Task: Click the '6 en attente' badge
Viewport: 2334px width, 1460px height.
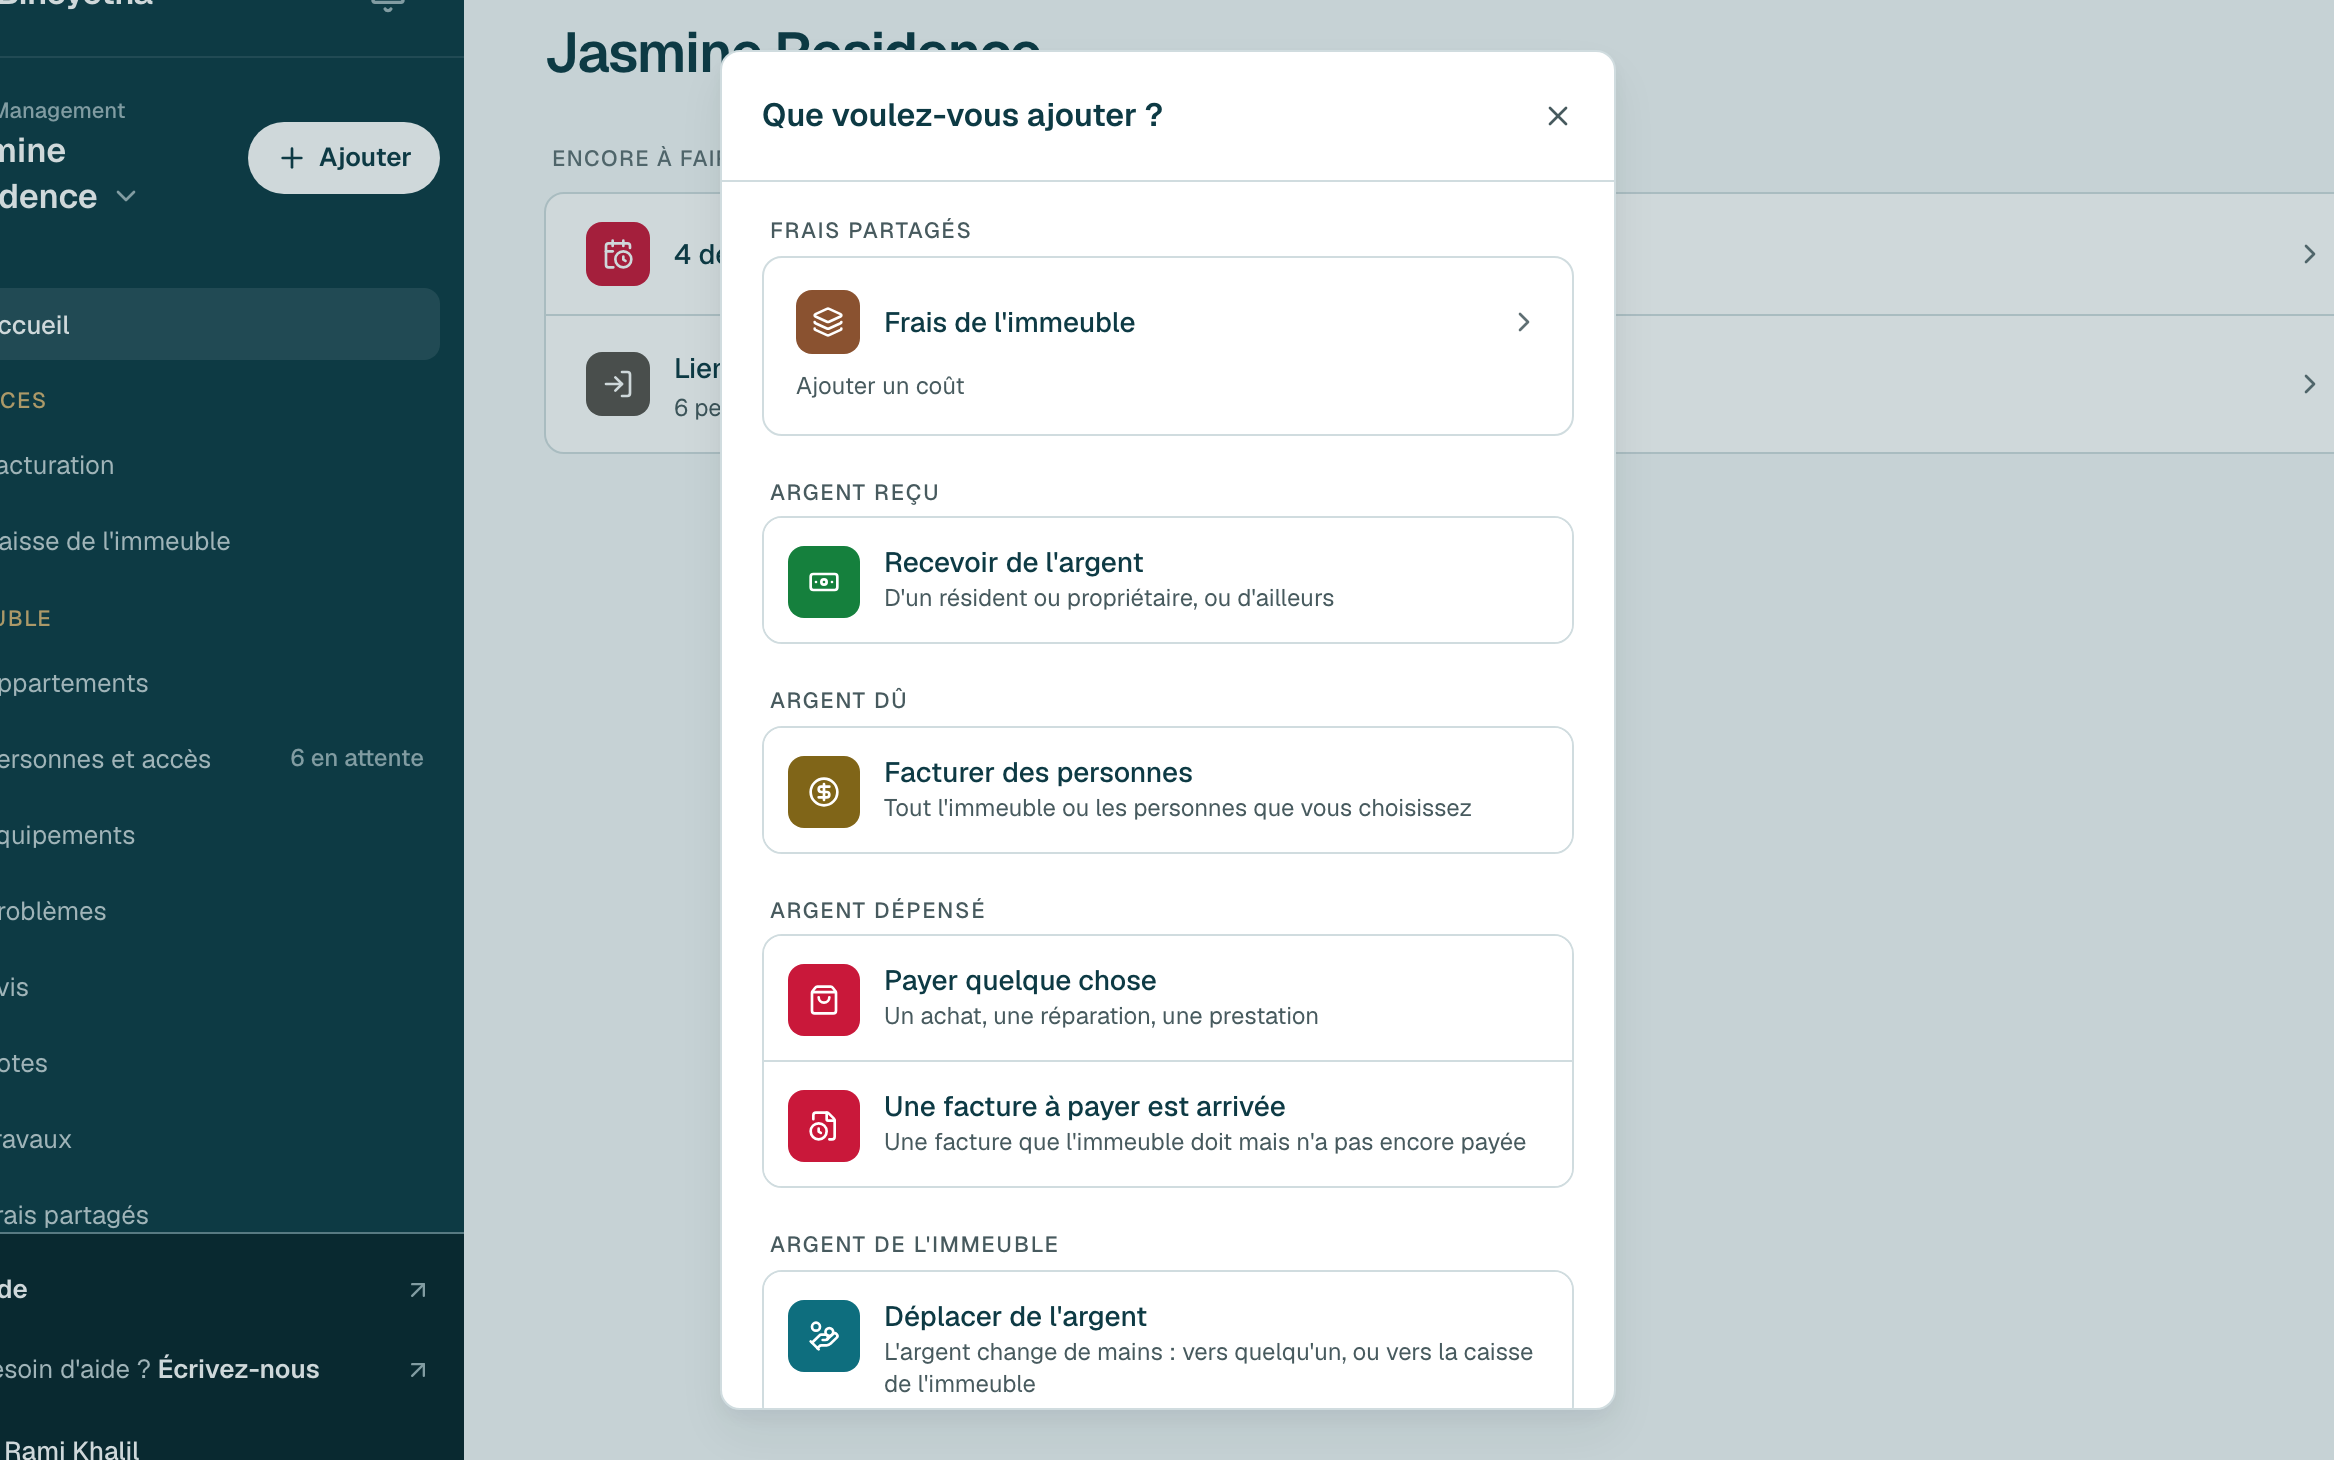Action: pos(356,758)
